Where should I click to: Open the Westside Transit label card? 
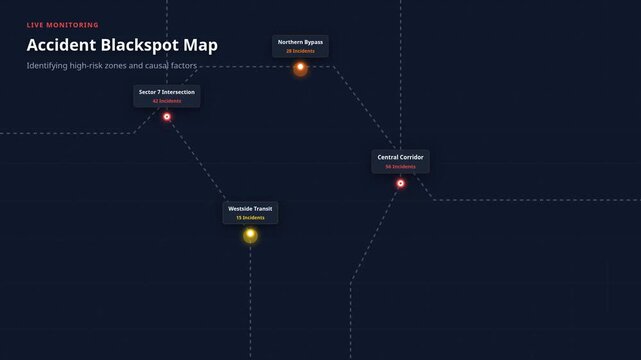point(250,213)
